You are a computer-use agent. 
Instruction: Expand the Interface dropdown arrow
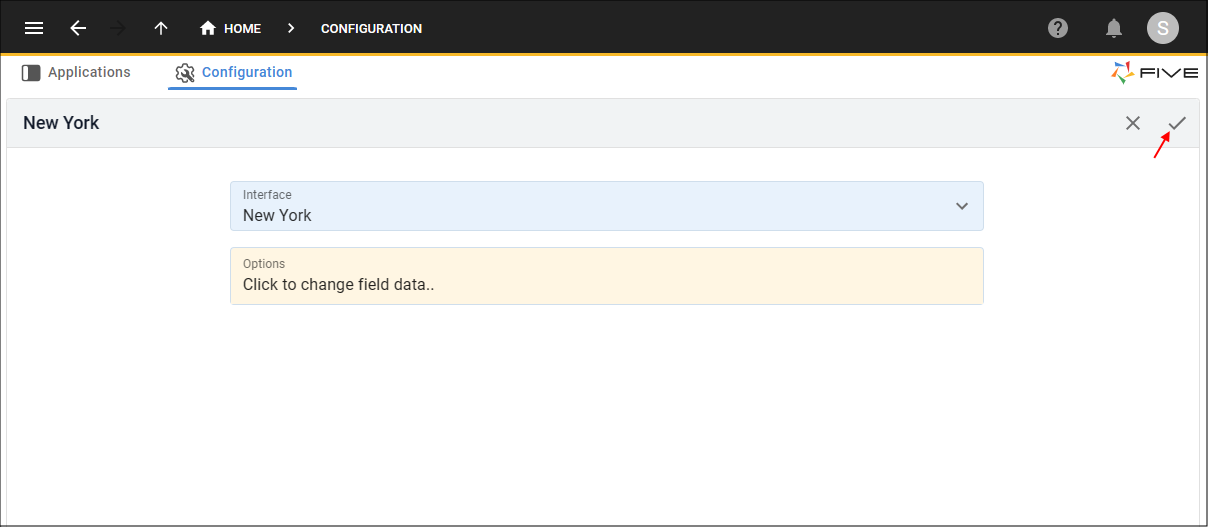coord(962,206)
